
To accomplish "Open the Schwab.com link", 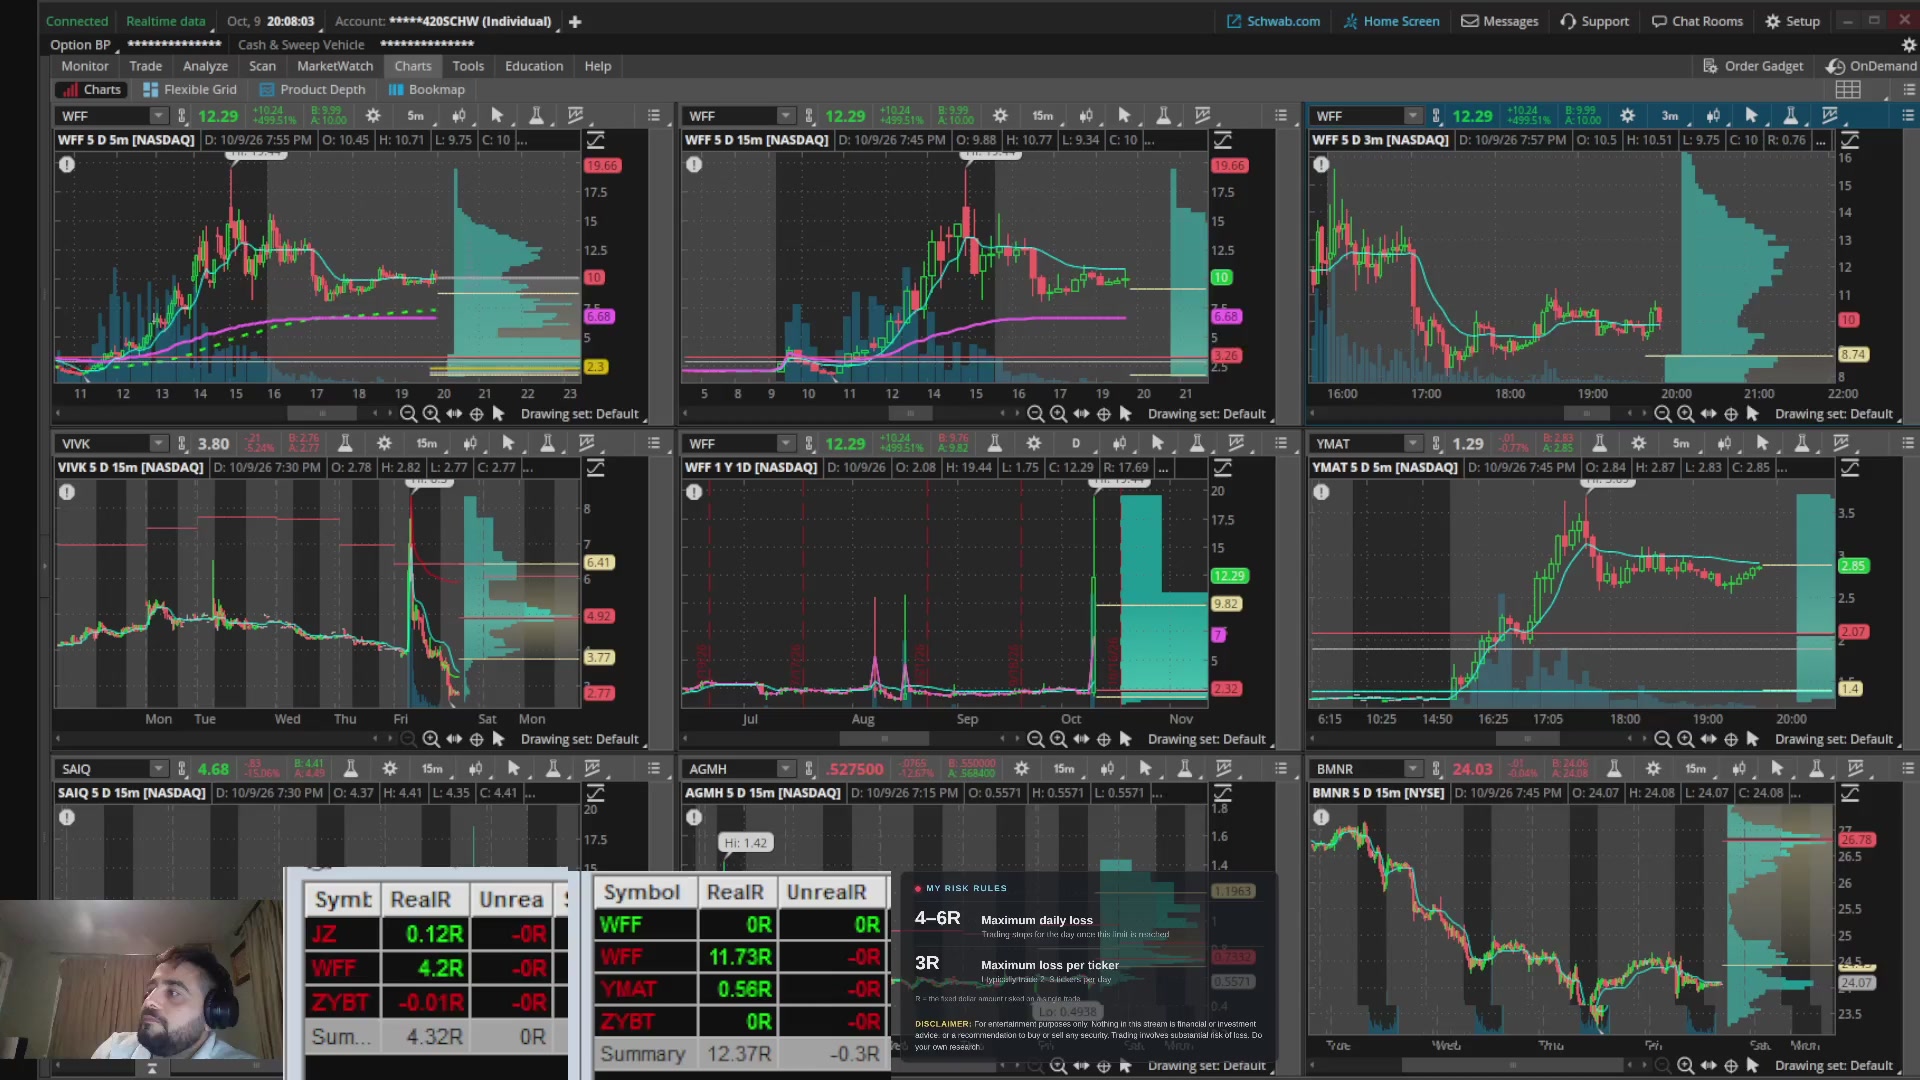I will coord(1273,21).
